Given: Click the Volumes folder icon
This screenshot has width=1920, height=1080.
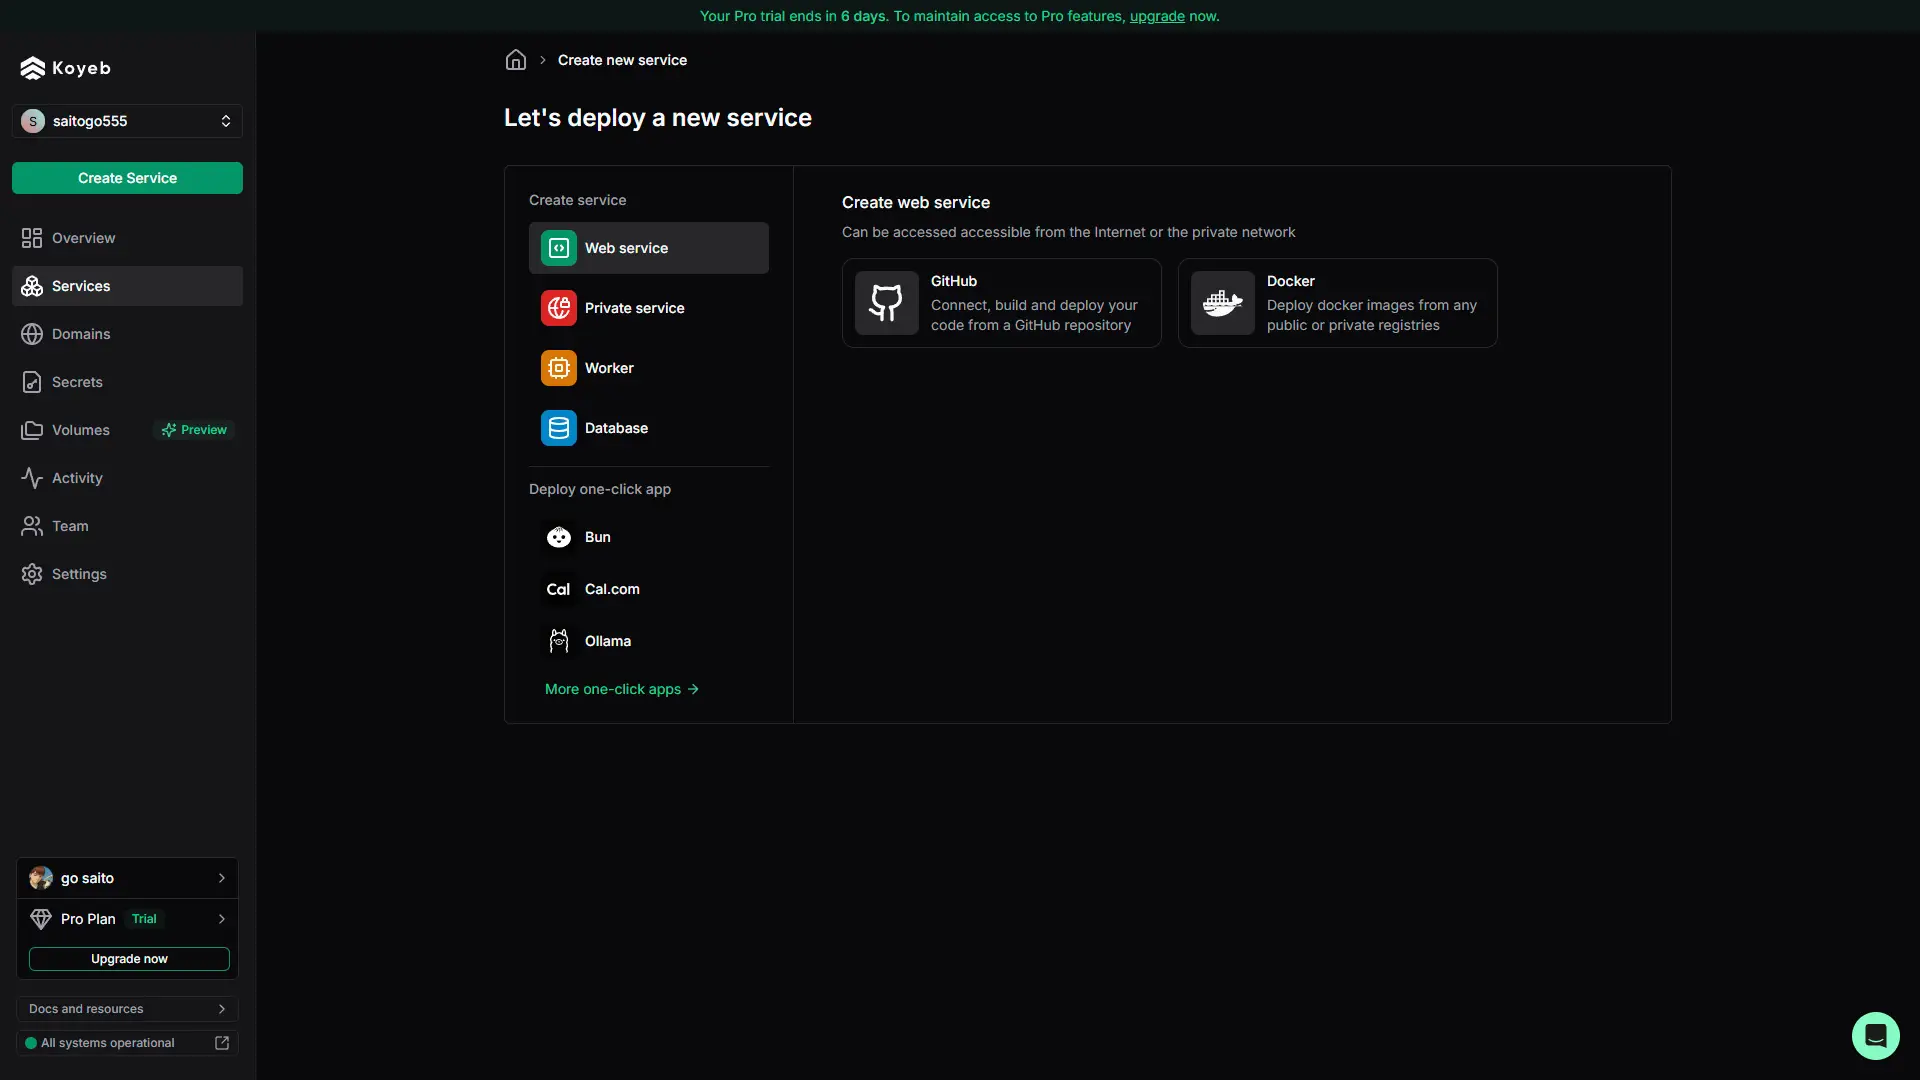Looking at the screenshot, I should pyautogui.click(x=32, y=430).
